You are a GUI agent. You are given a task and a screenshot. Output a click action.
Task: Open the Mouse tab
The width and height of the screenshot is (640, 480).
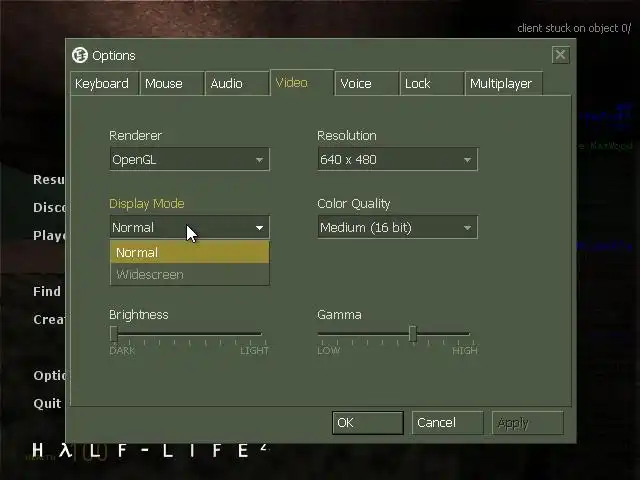tap(172, 83)
